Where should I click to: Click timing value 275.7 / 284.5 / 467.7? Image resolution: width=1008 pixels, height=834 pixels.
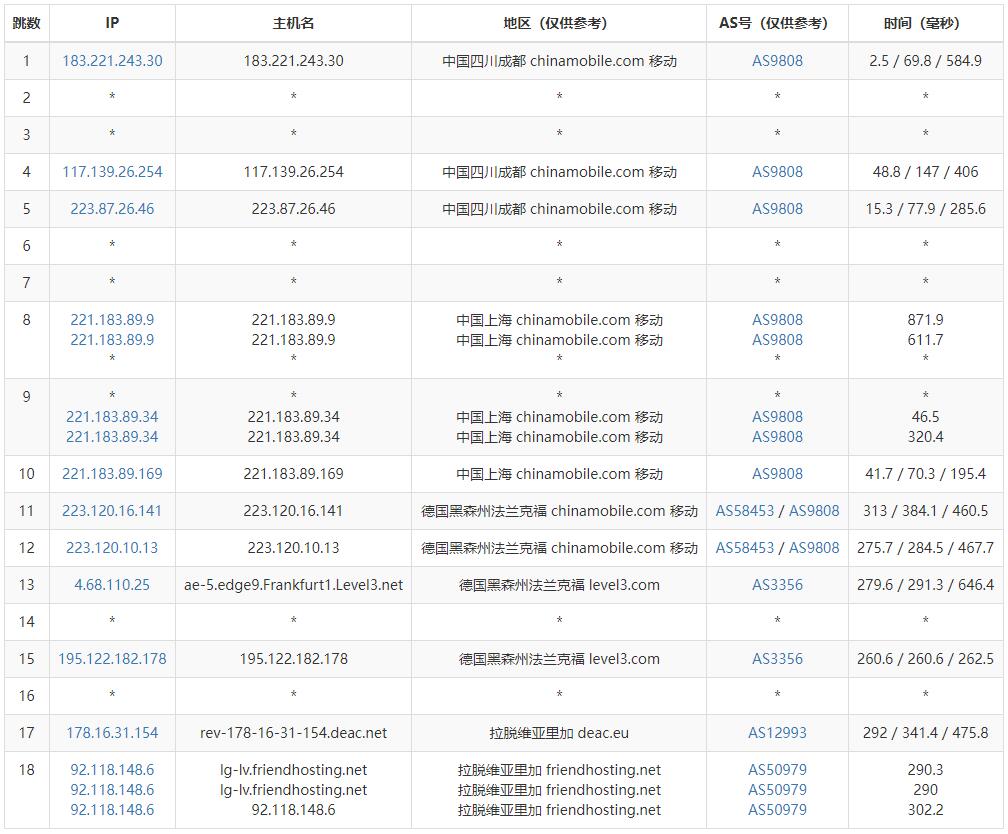(x=925, y=548)
